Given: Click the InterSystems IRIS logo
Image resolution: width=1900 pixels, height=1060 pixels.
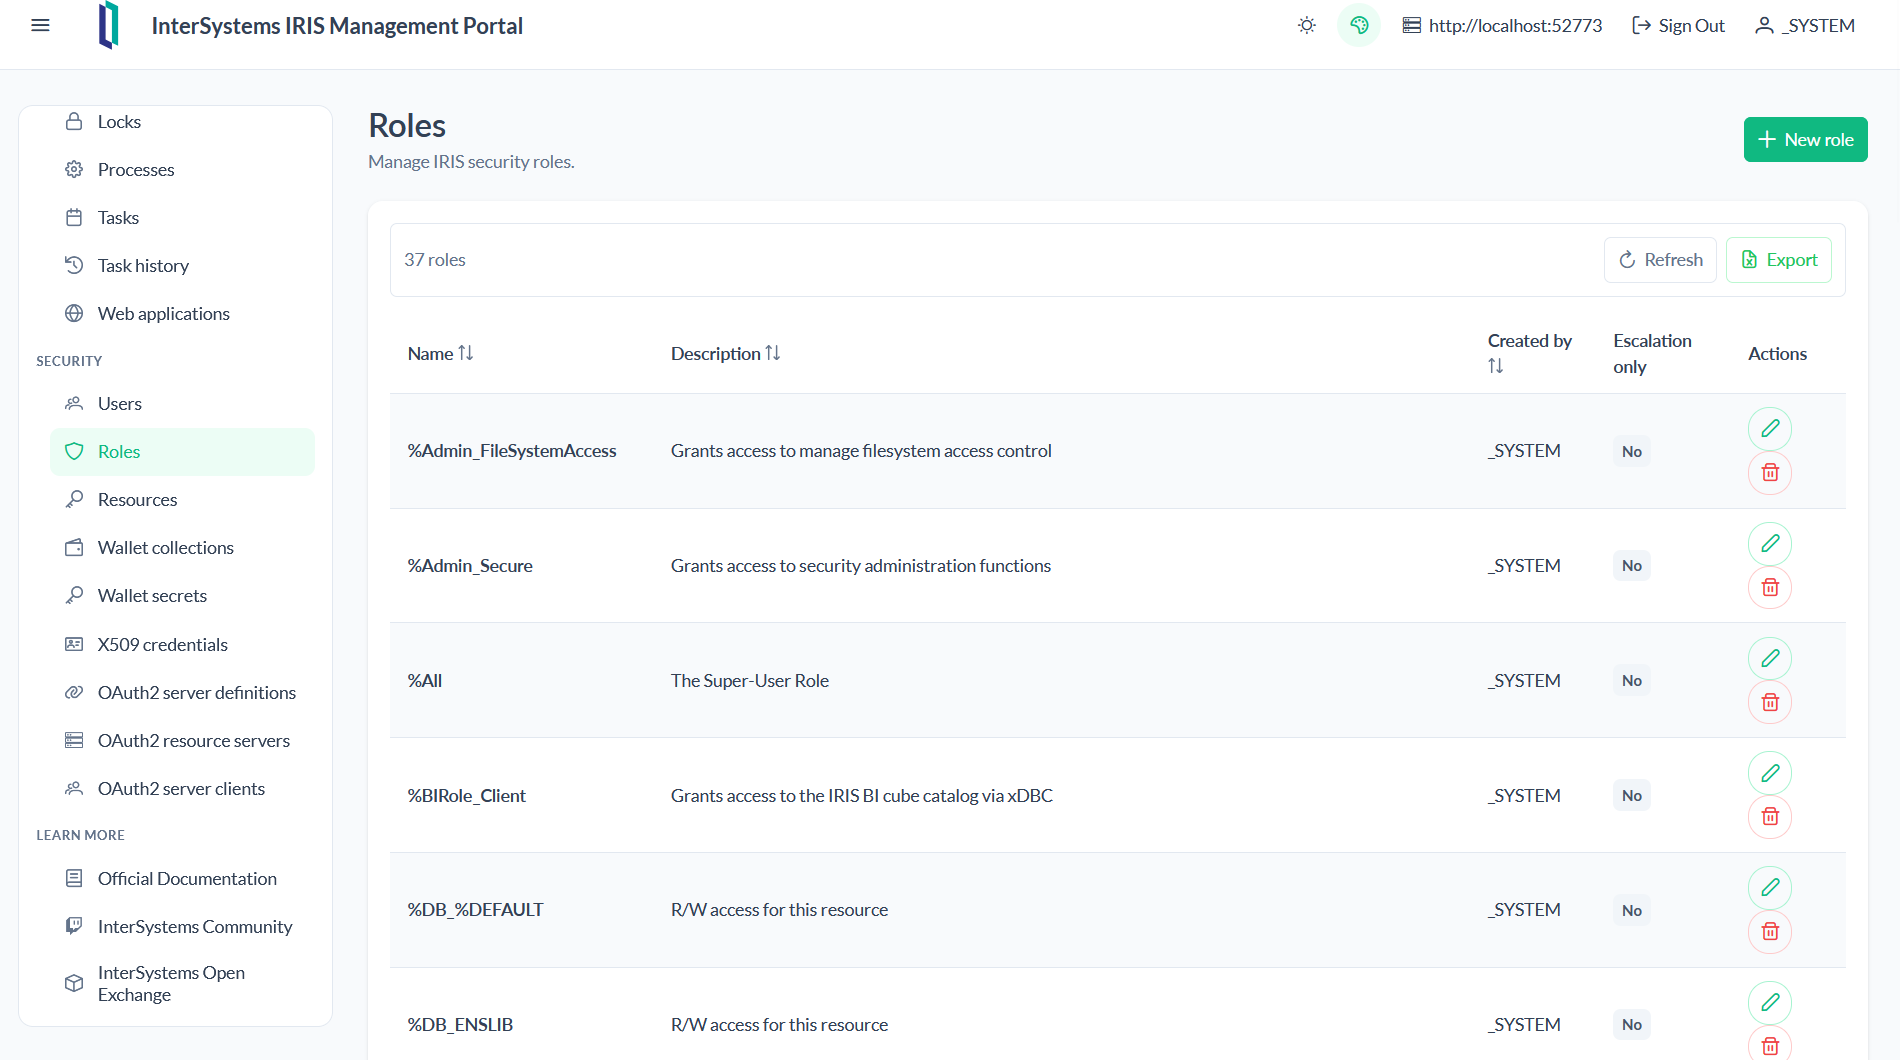Looking at the screenshot, I should coord(109,25).
